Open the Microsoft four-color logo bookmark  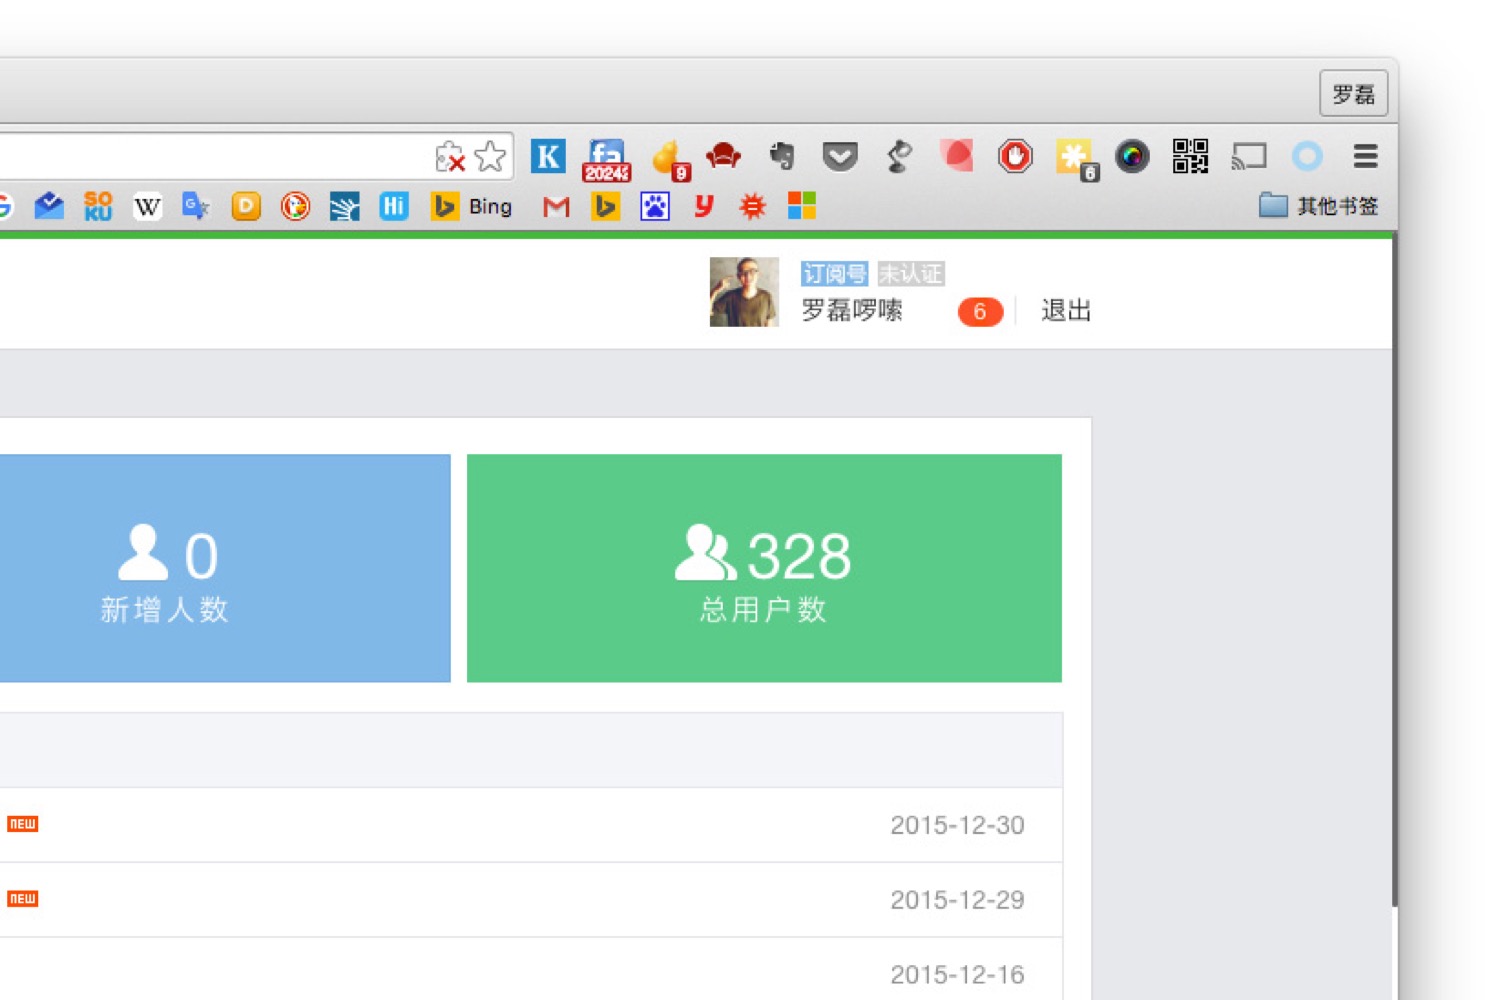point(802,206)
